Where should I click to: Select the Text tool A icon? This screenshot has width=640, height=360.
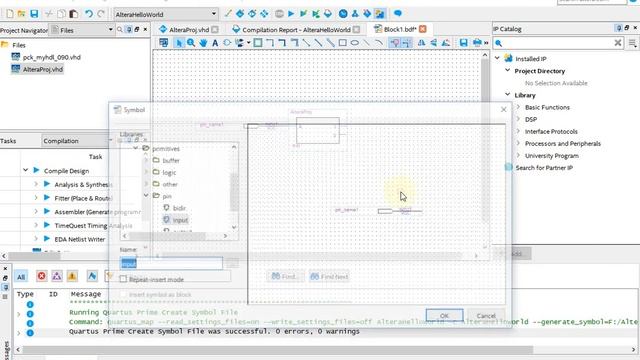(215, 43)
